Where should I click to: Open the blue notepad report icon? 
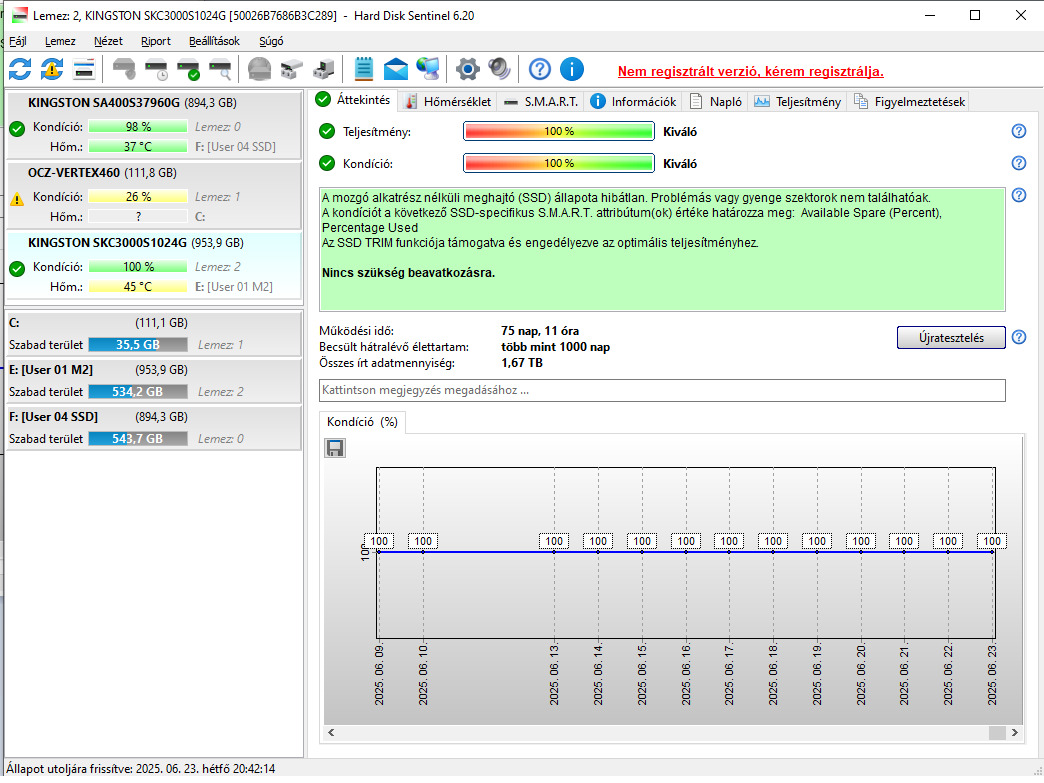[x=364, y=69]
